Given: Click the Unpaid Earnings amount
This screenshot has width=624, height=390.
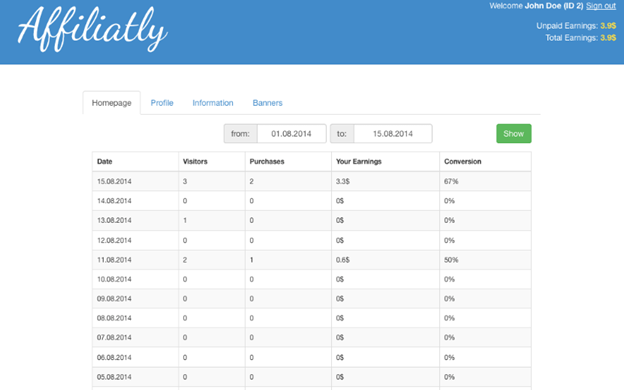Looking at the screenshot, I should (608, 26).
